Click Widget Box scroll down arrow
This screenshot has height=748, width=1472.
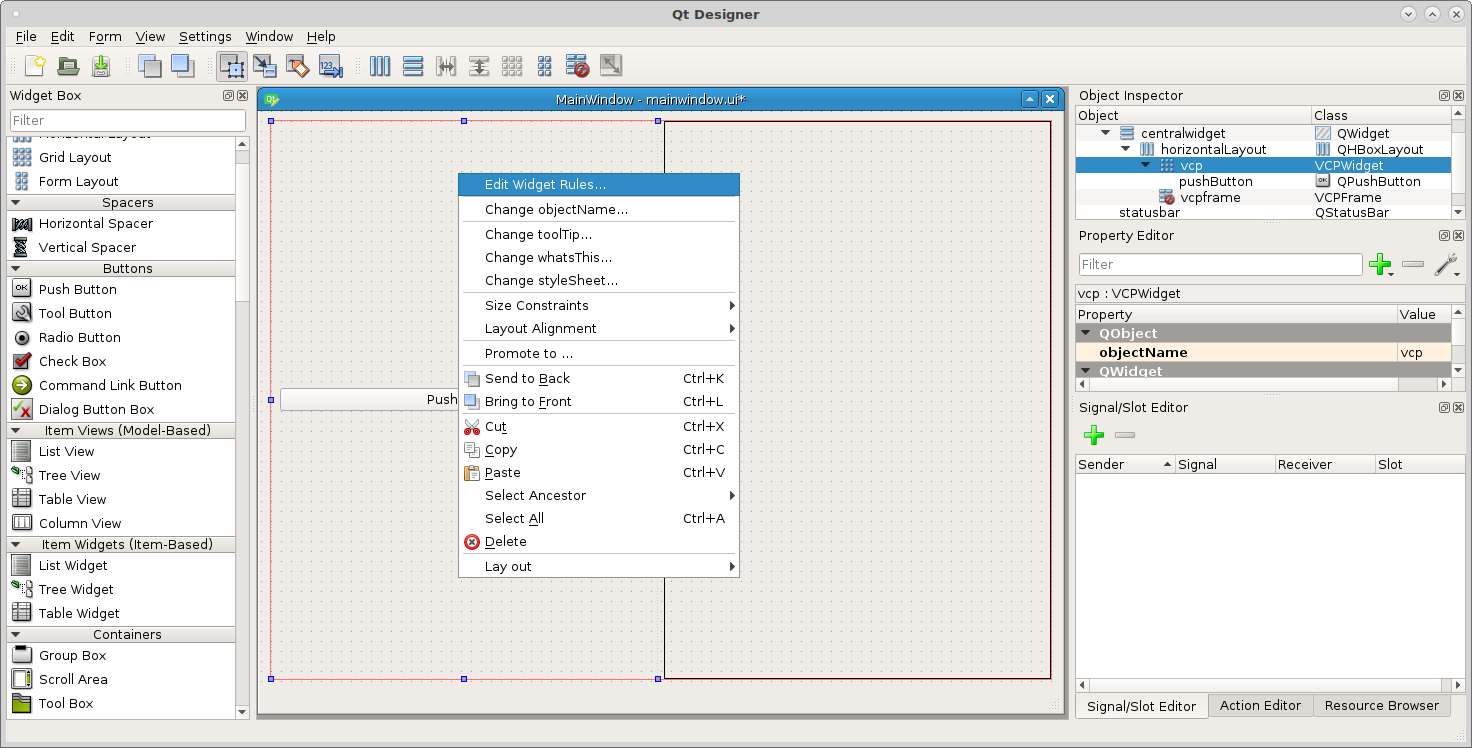tap(242, 712)
